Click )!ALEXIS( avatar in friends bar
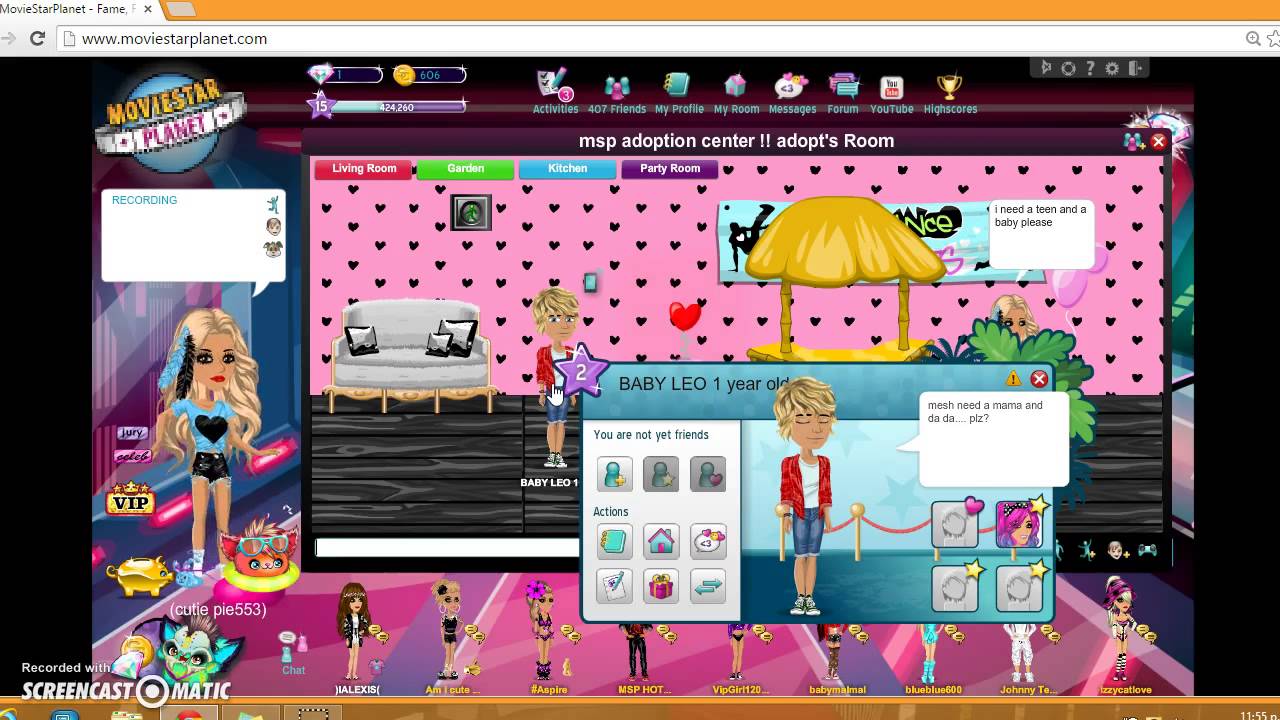Screen dimensions: 1280x720 [353, 634]
